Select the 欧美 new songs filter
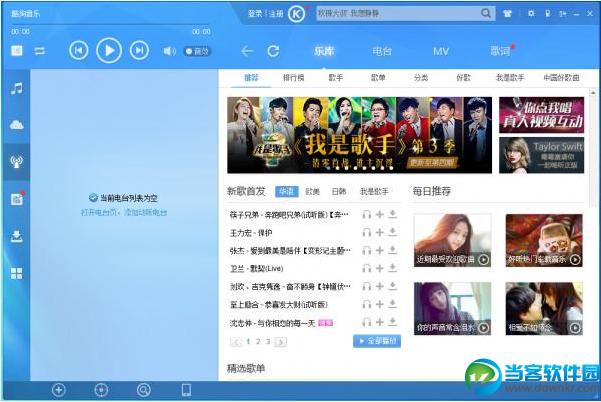This screenshot has width=601, height=402. (312, 191)
